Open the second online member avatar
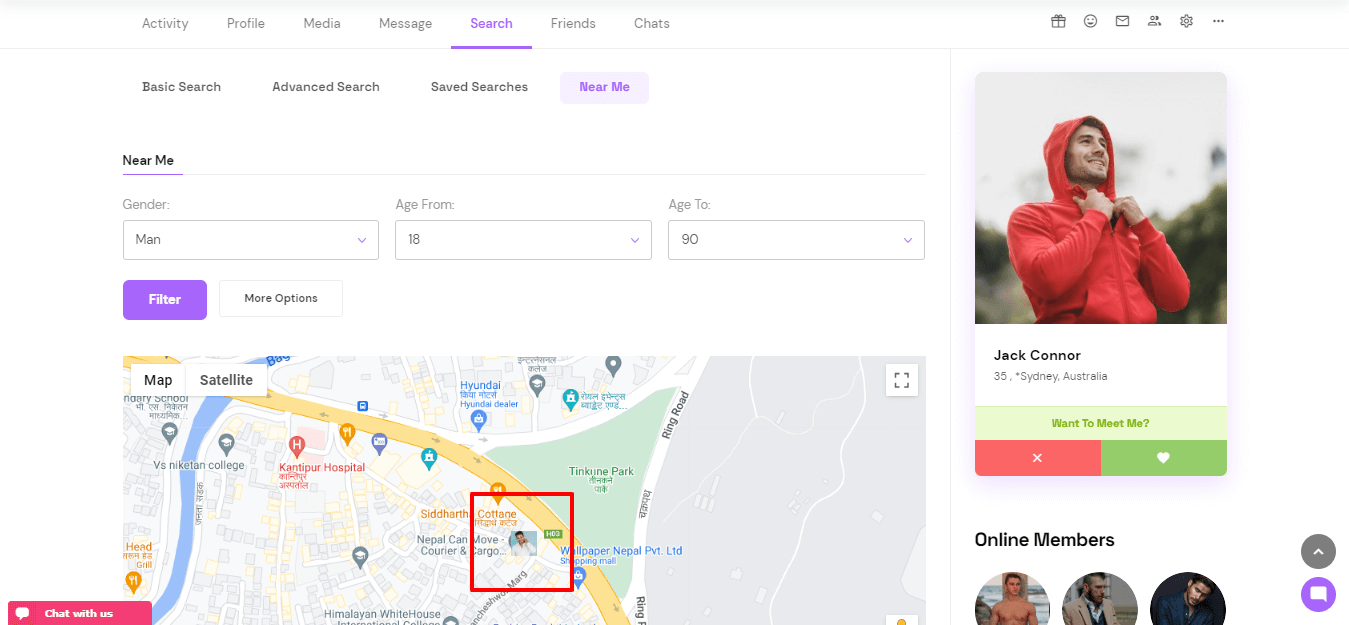 [1100, 599]
